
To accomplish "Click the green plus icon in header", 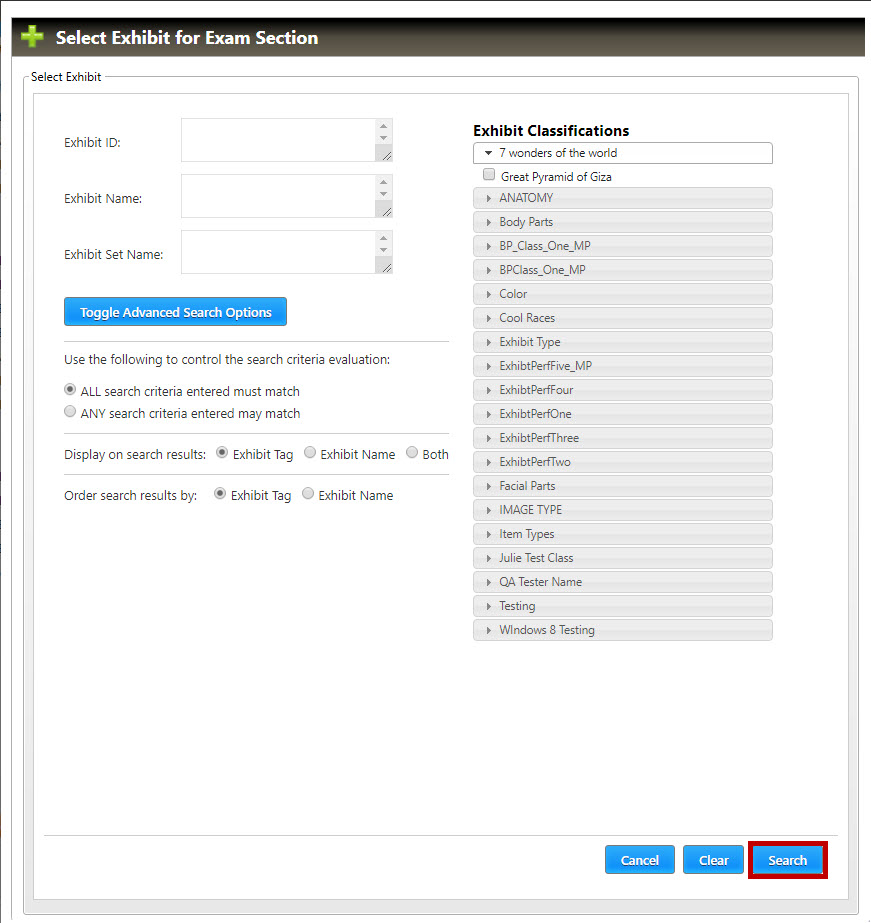I will click(32, 38).
